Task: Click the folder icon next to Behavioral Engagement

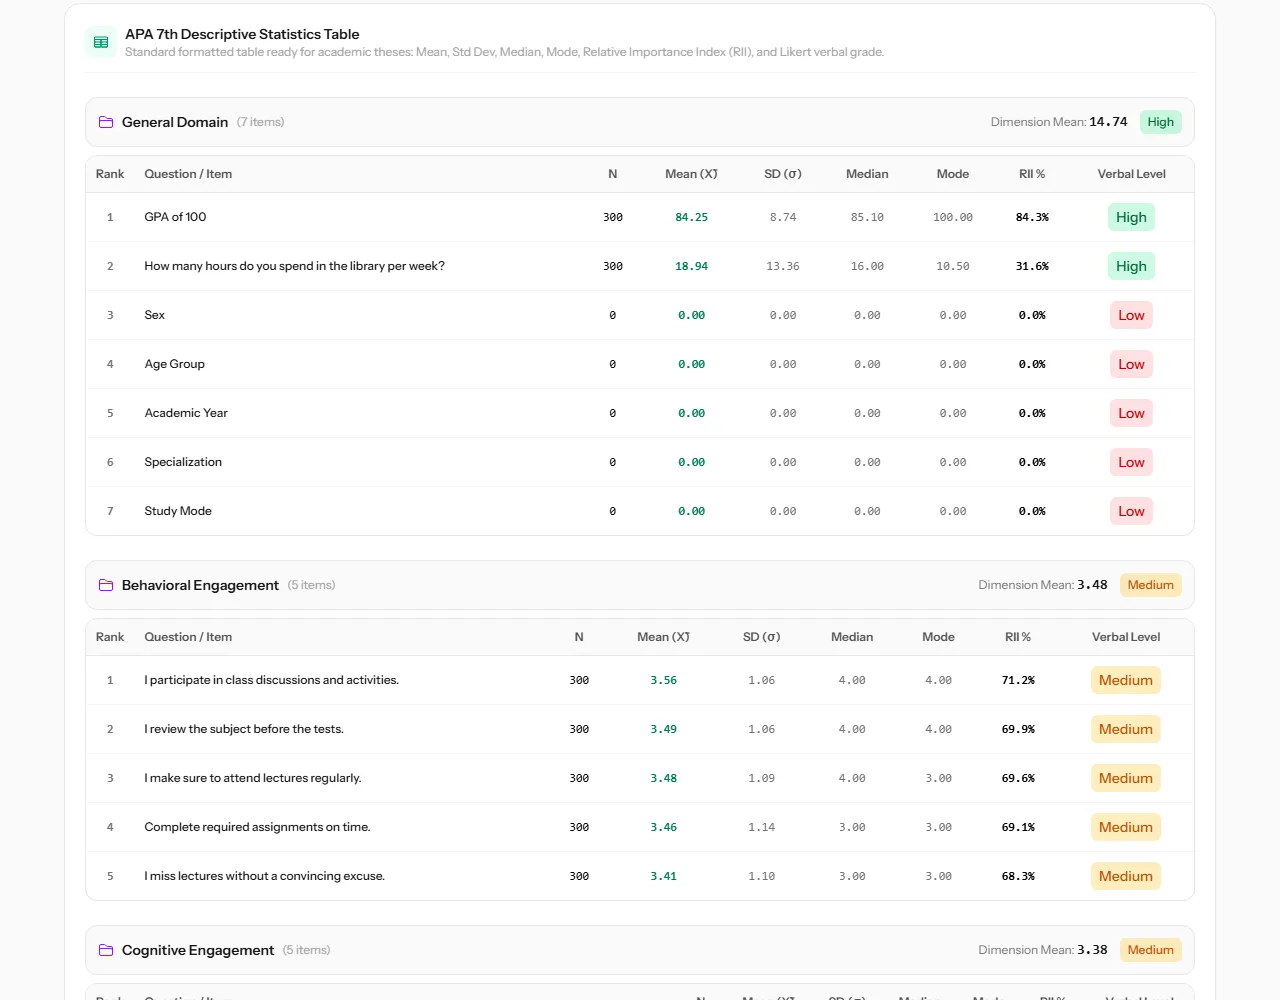Action: click(106, 585)
